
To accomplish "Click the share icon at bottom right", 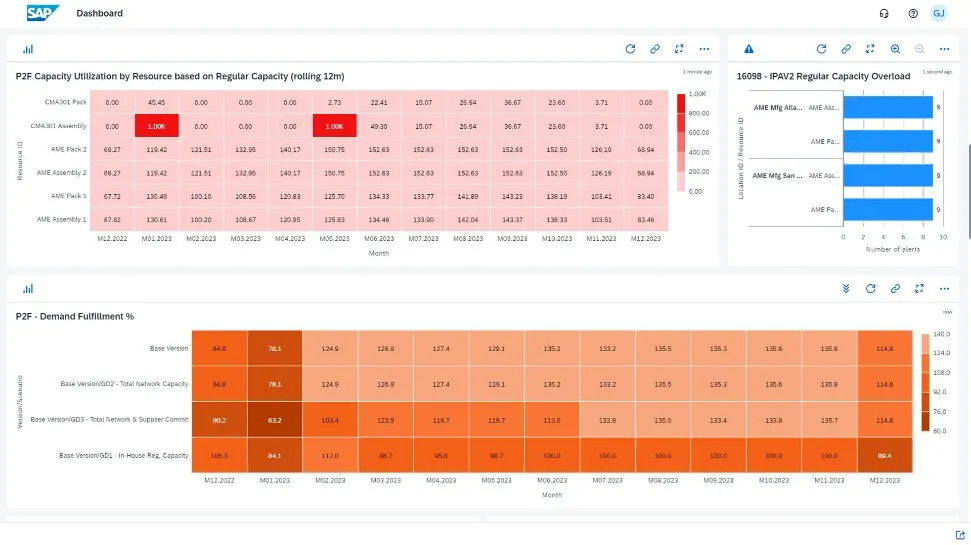I will coord(960,535).
